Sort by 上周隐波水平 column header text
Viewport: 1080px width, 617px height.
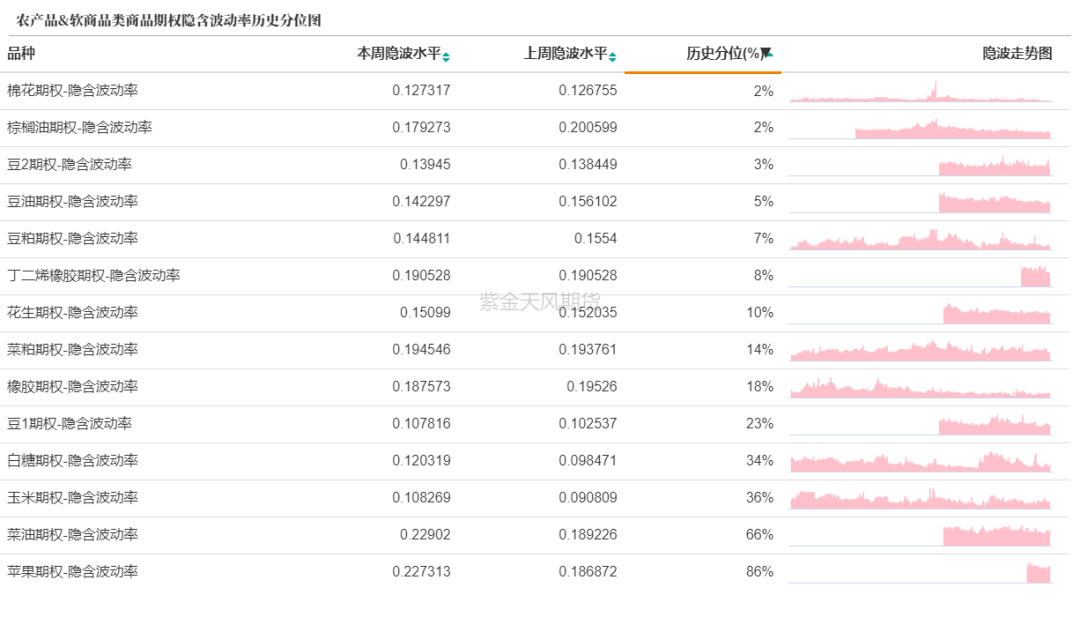(565, 54)
